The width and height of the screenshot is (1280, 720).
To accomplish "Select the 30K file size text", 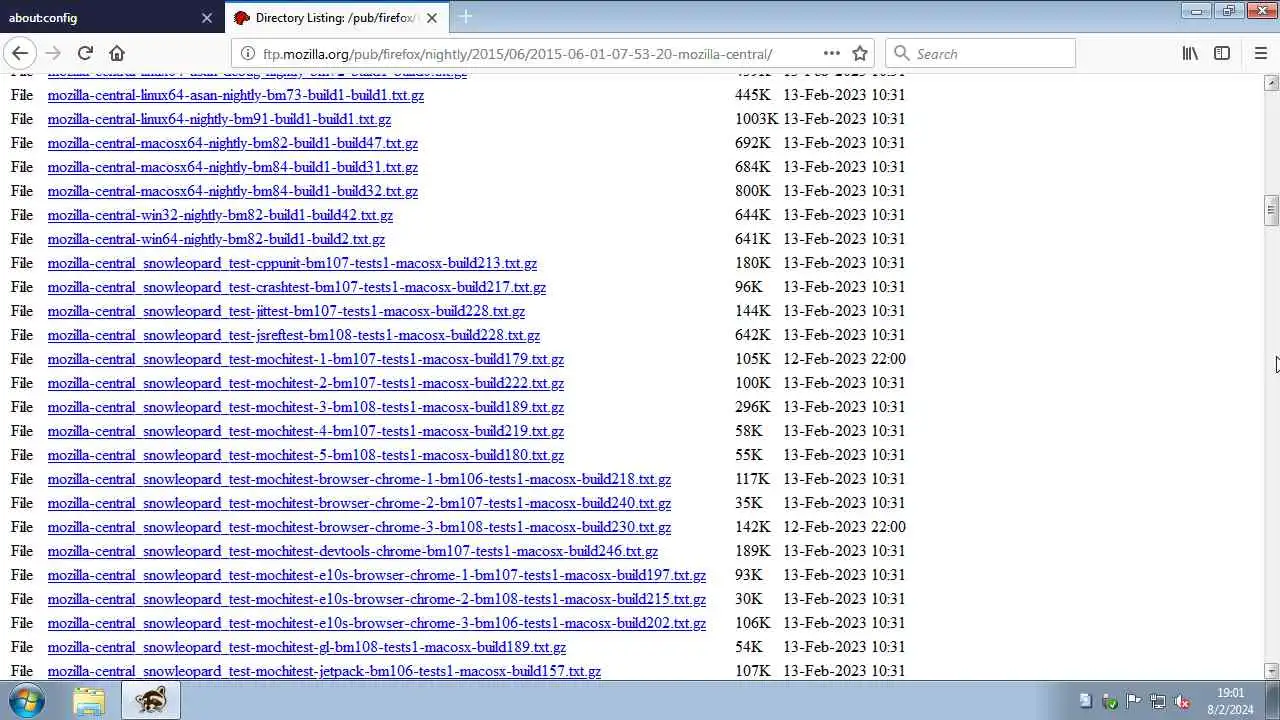I will click(748, 599).
